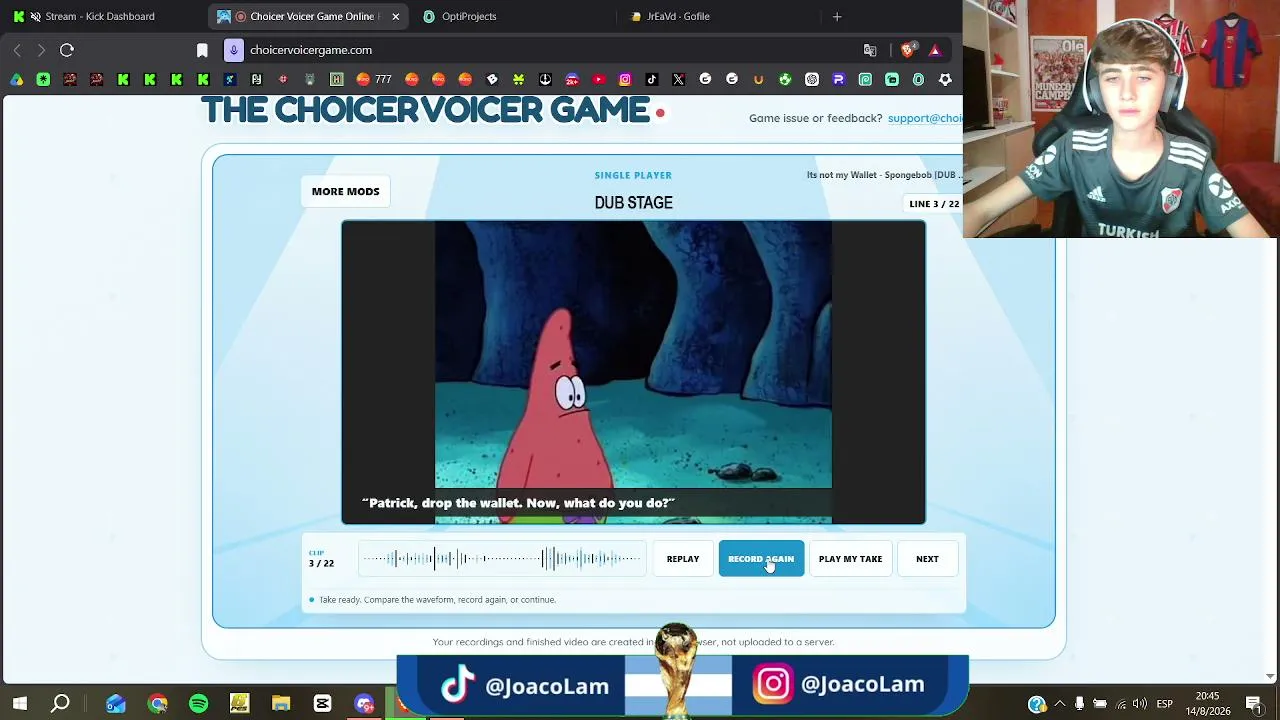Open a new browser tab
The height and width of the screenshot is (720, 1280).
coord(837,16)
